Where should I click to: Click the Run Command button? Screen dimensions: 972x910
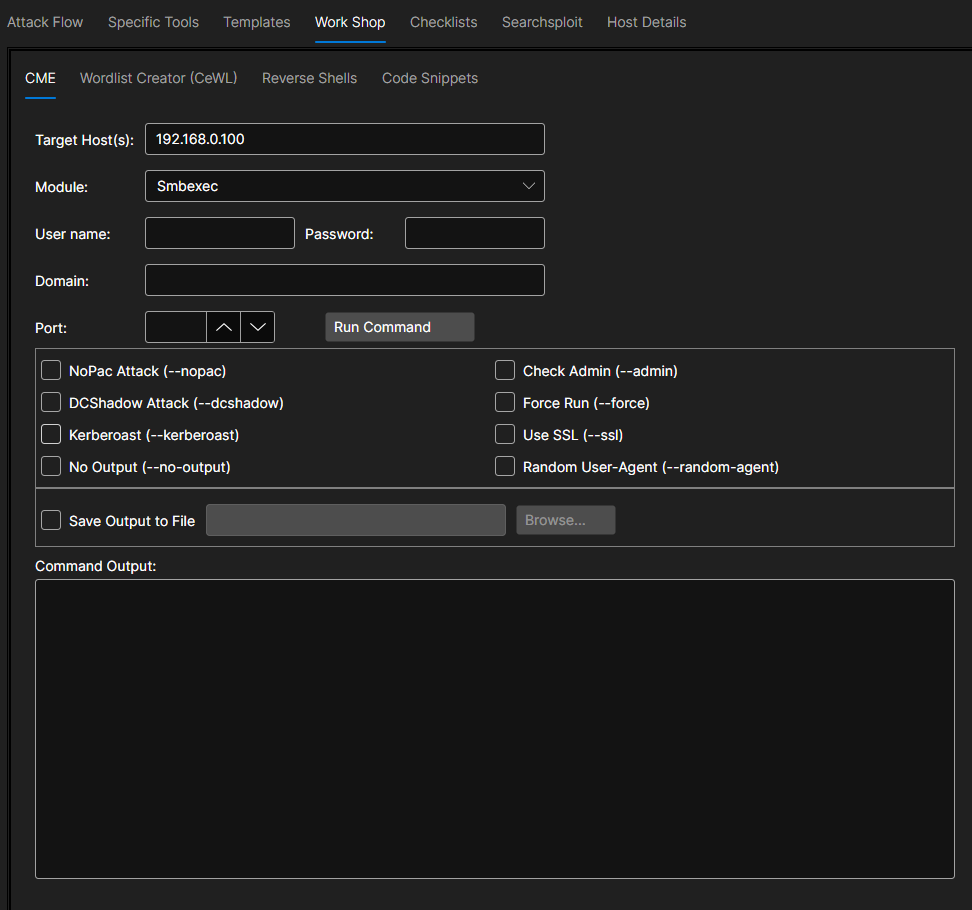[399, 327]
